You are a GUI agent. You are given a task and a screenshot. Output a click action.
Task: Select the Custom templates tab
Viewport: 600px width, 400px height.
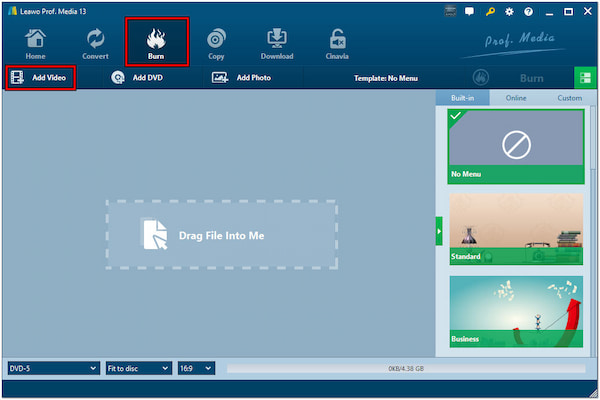[569, 98]
